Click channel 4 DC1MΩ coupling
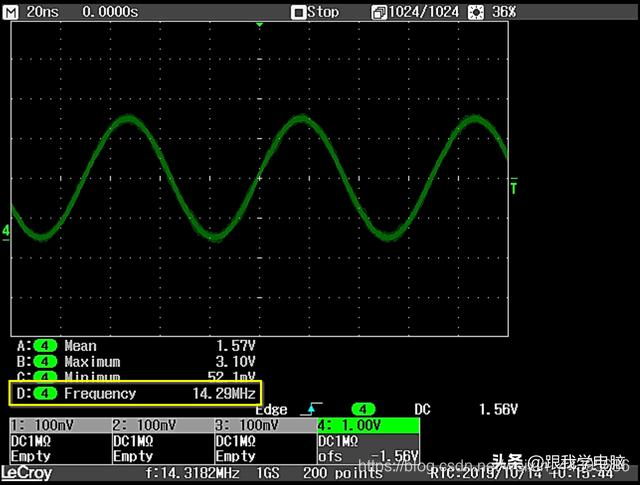Image resolution: width=640 pixels, height=485 pixels. 338,441
